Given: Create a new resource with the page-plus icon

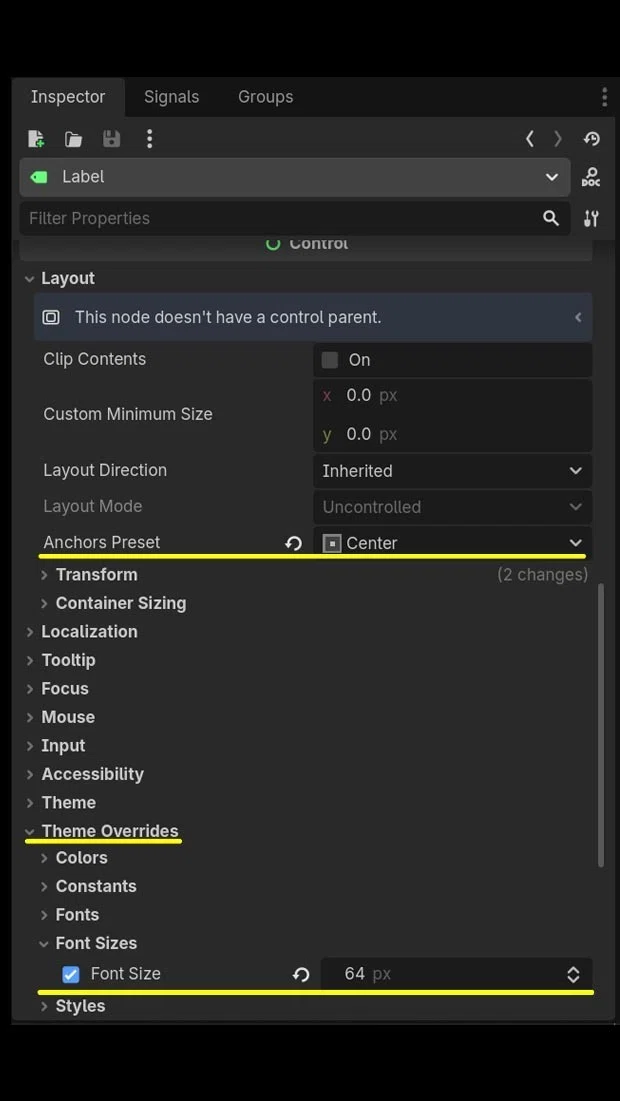Looking at the screenshot, I should point(36,138).
